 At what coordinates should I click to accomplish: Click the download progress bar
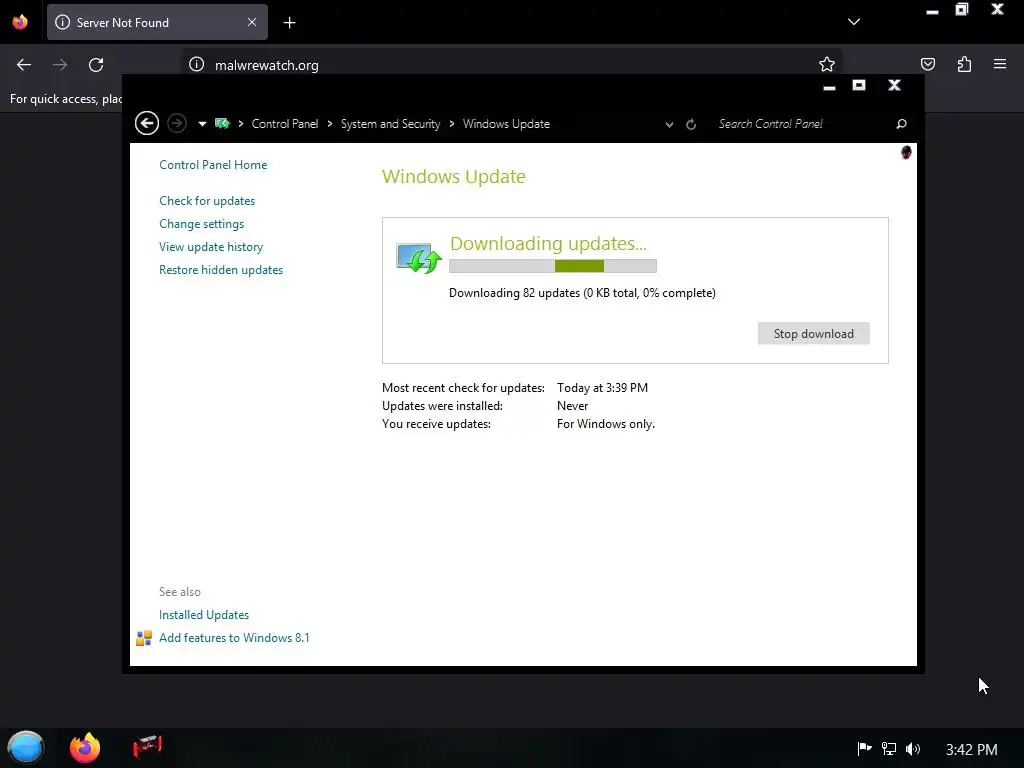[x=552, y=266]
